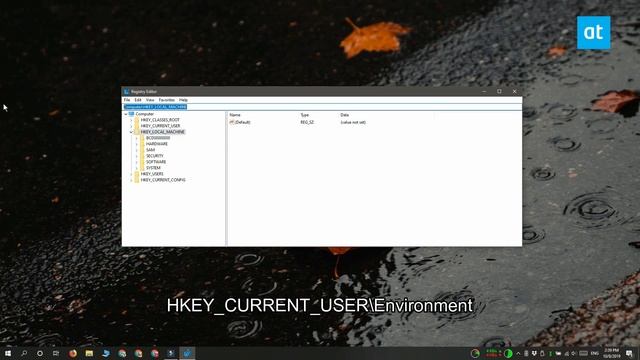Select HKEY_CLASSES_ROOT key
The height and width of the screenshot is (360, 640).
point(160,120)
